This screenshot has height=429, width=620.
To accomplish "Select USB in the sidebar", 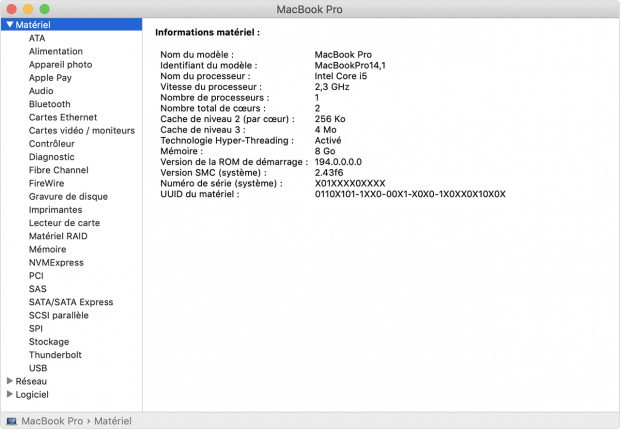I will (x=38, y=368).
